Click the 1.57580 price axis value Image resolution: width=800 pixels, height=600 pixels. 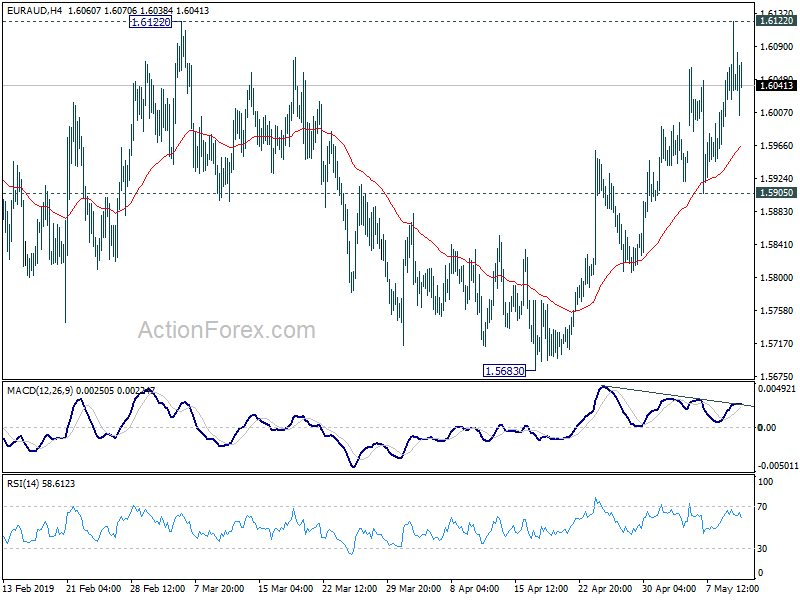pos(777,310)
